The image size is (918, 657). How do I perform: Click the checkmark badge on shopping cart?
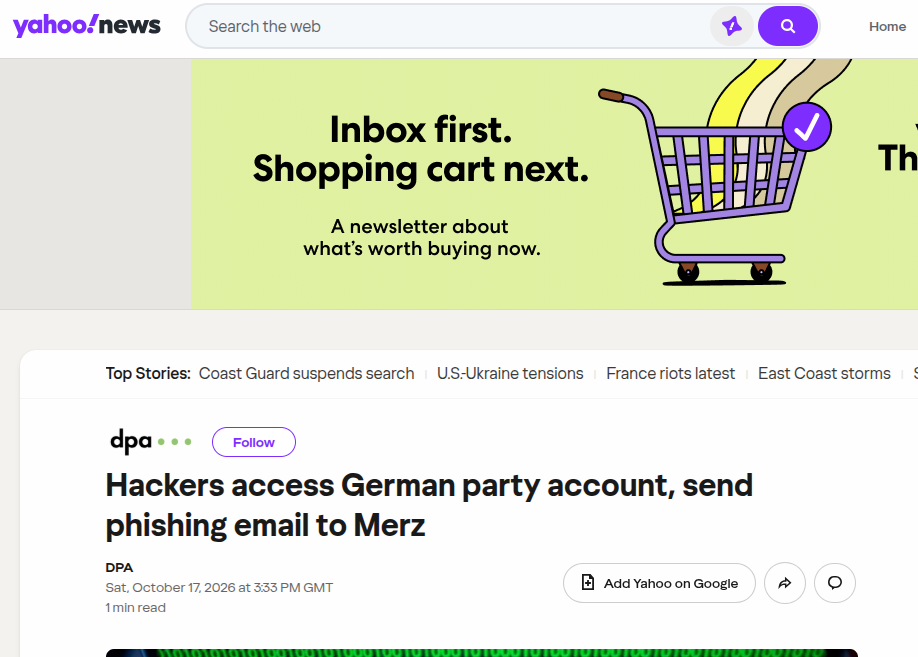click(807, 127)
